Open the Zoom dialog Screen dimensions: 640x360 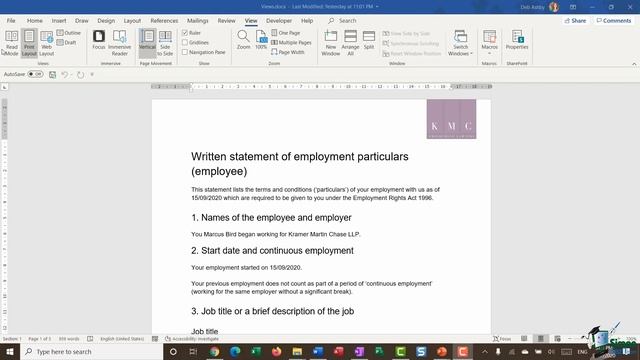click(243, 40)
